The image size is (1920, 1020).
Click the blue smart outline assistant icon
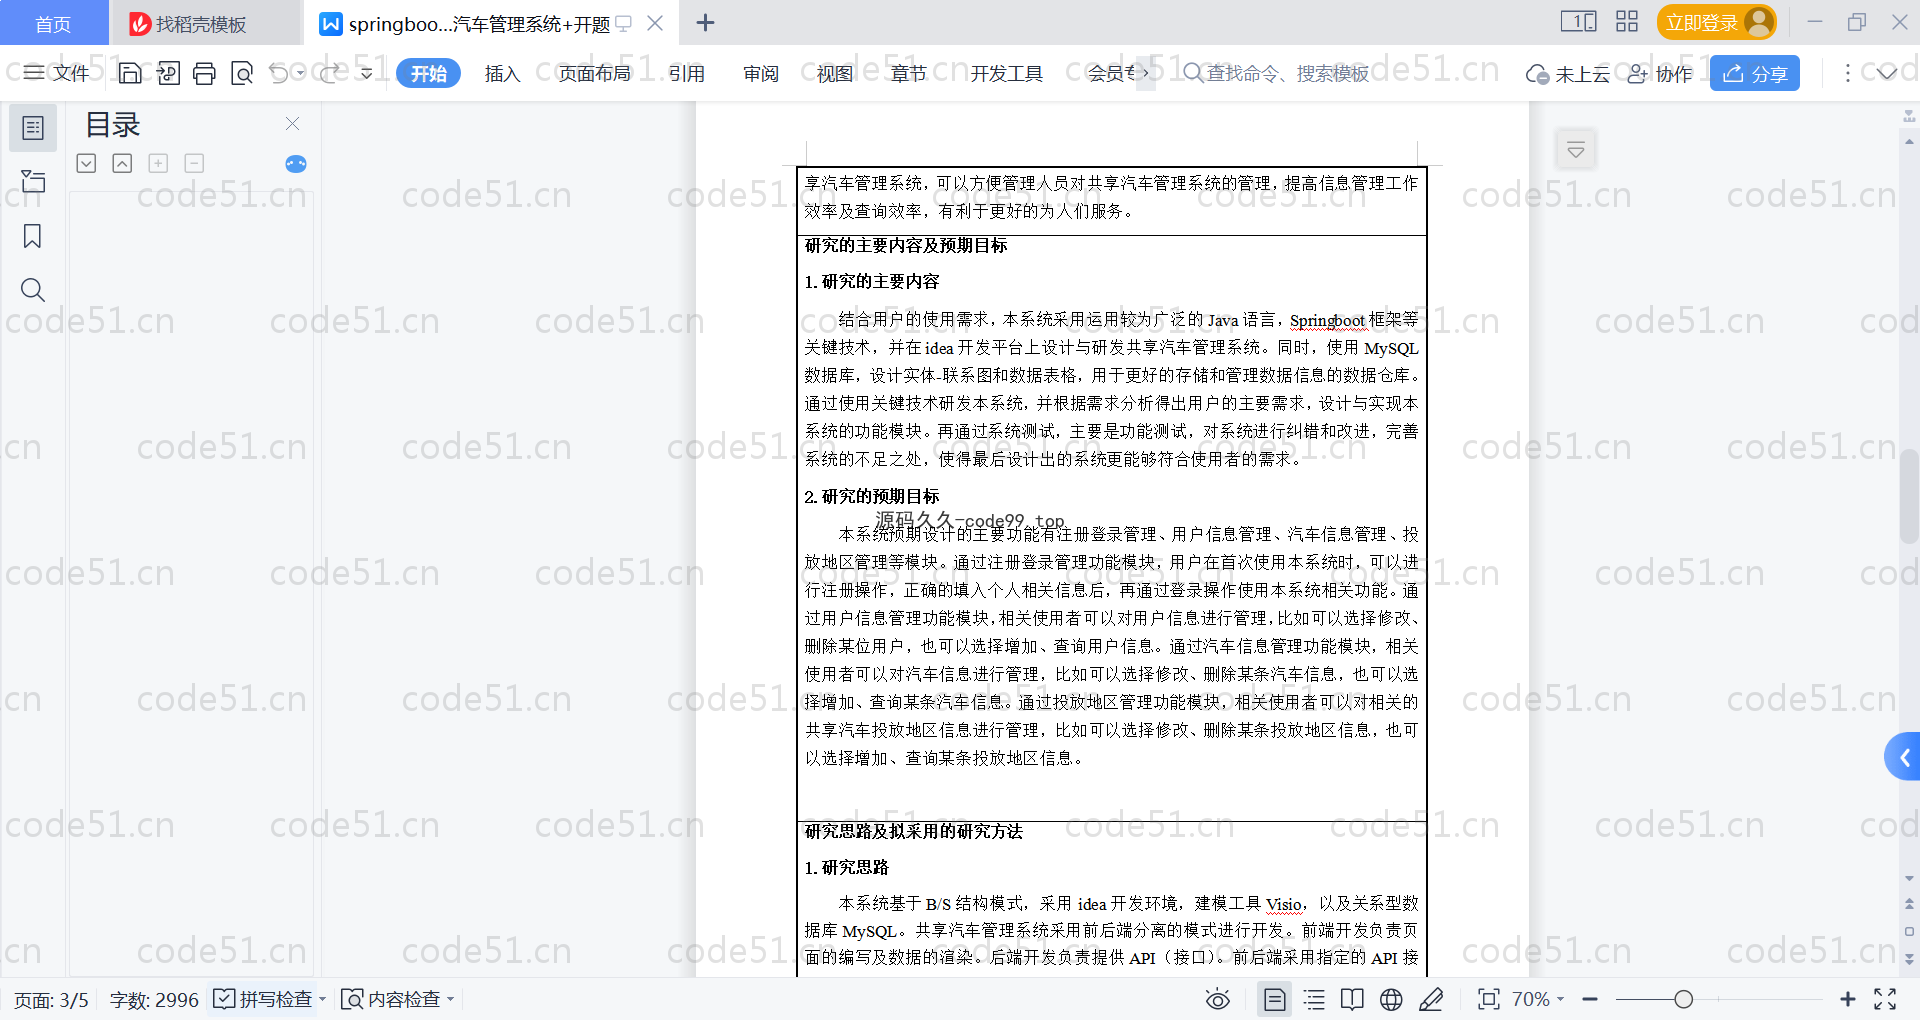[296, 164]
